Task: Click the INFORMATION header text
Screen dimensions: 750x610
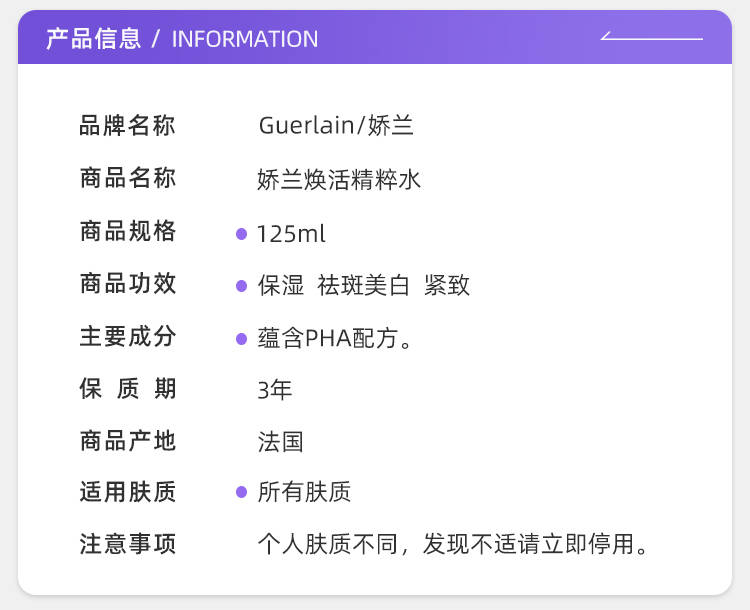Action: pos(244,39)
